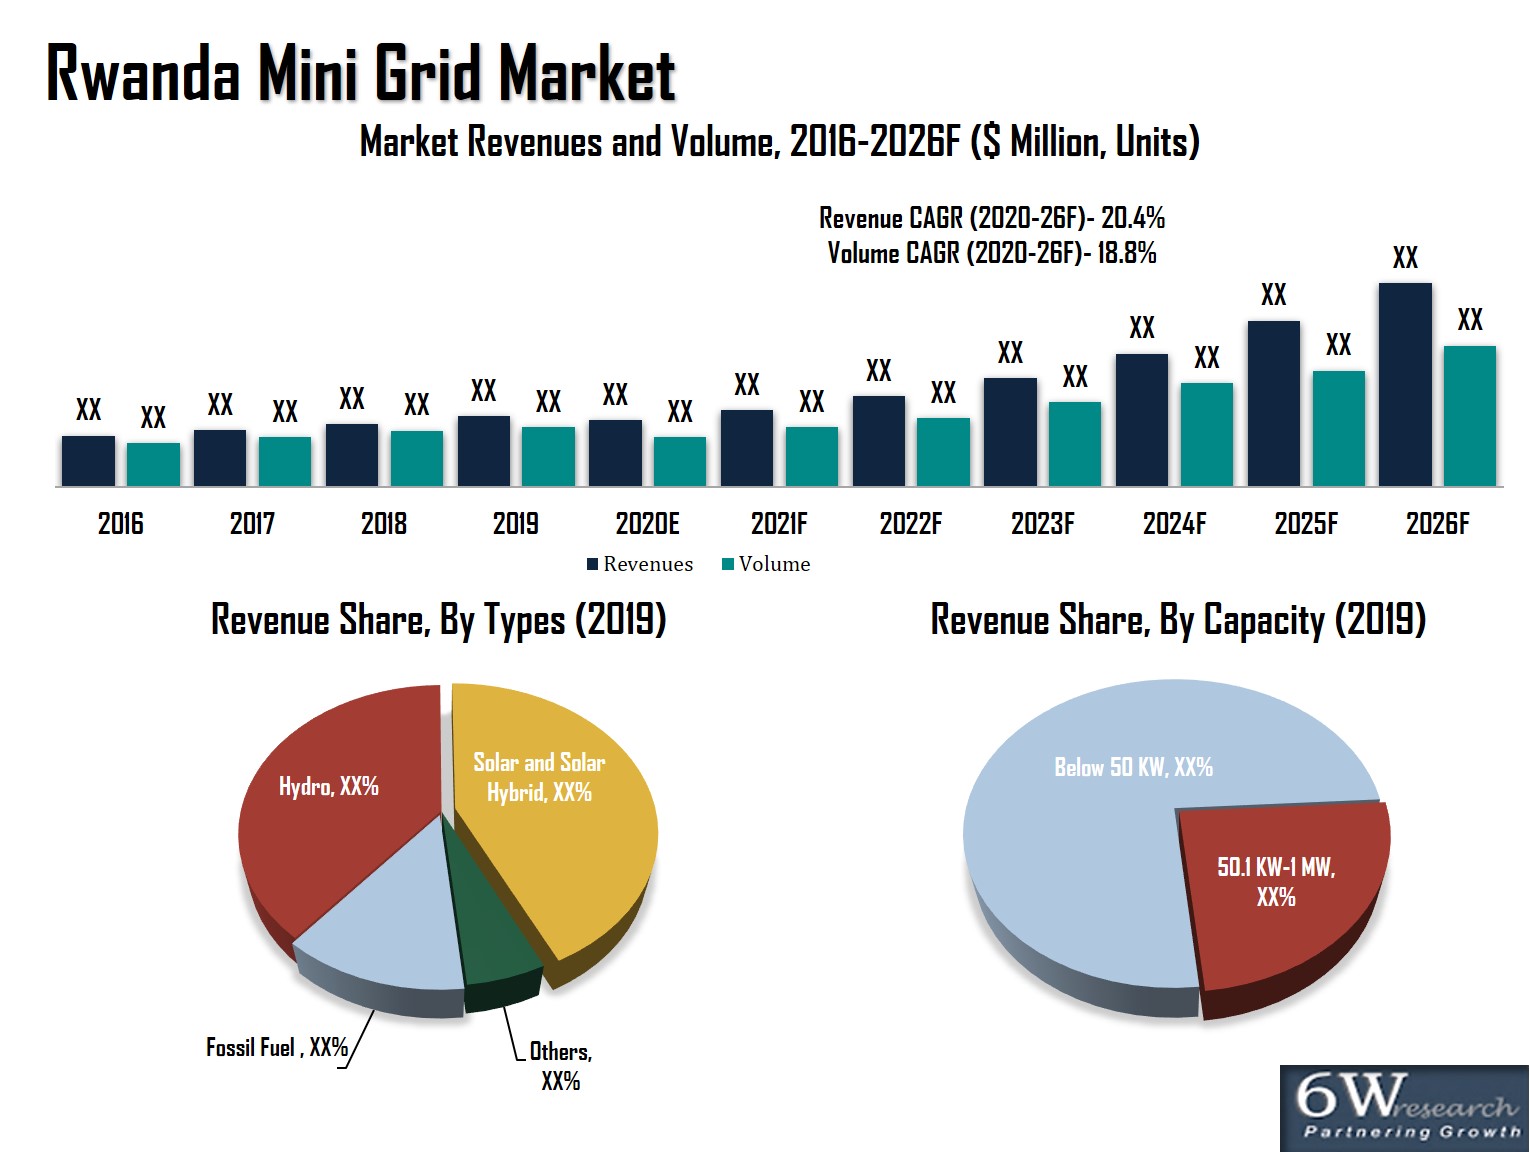Select the Market Revenues and Volume subtitle
This screenshot has width=1530, height=1152.
click(x=780, y=142)
